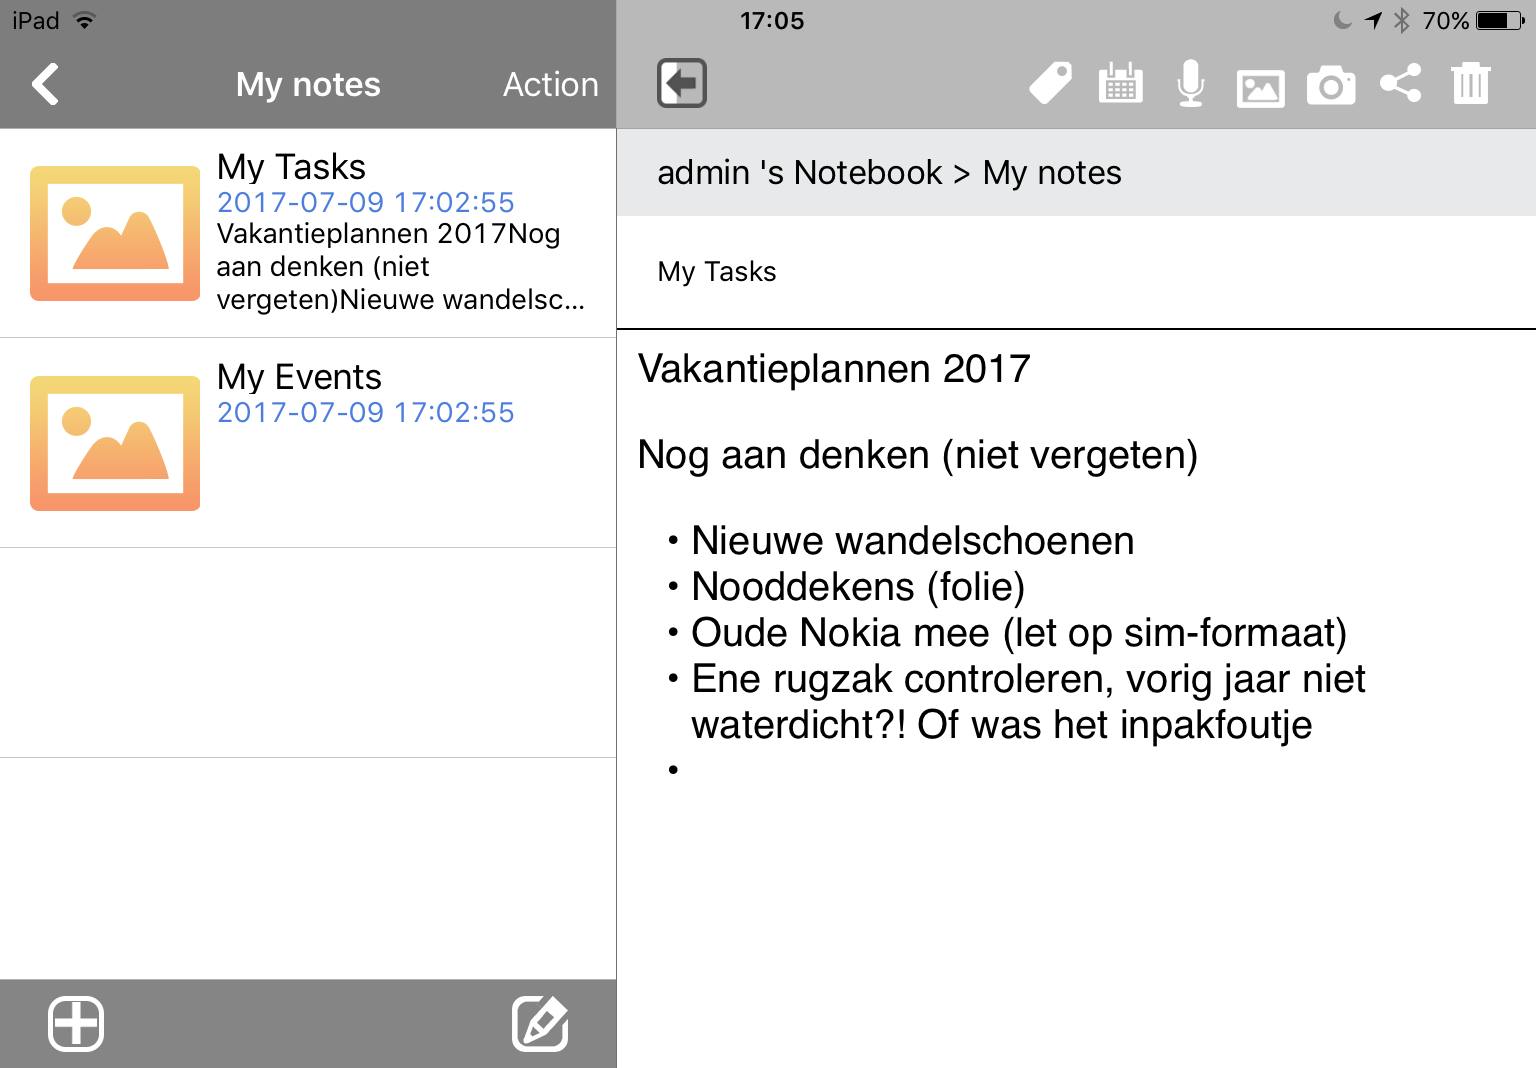
Task: Tap the My Events note thumbnail
Action: point(115,443)
